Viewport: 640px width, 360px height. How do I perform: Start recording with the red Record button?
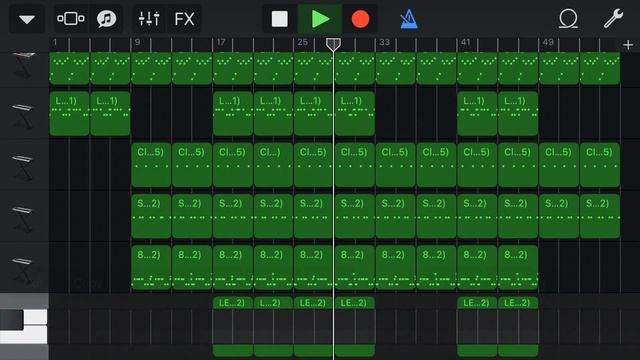(x=360, y=19)
